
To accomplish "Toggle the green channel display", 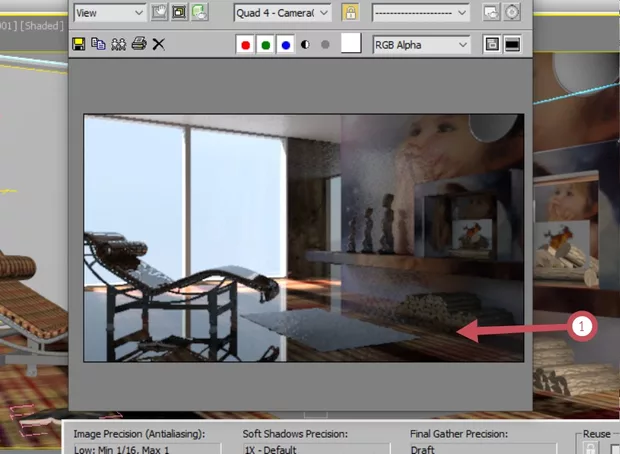I will click(x=267, y=45).
